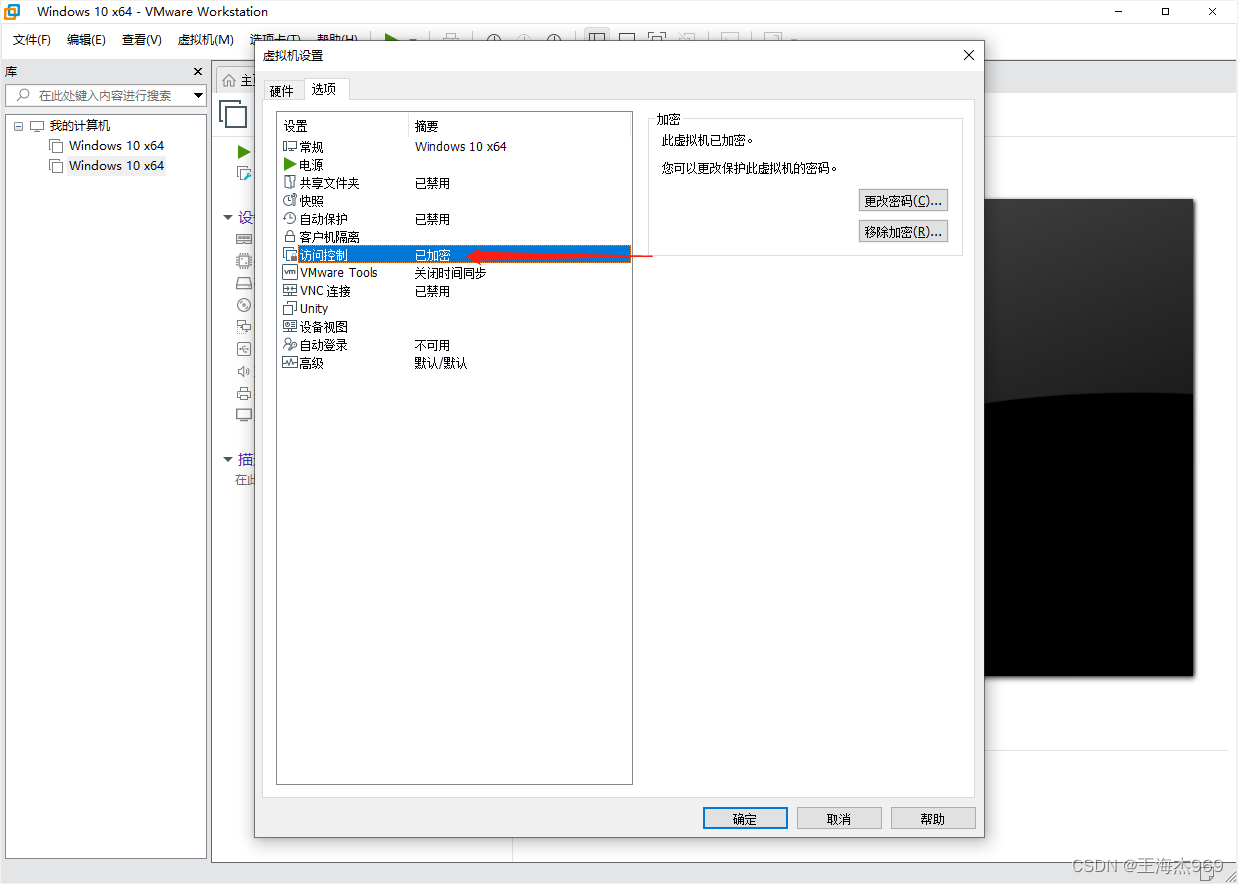Open the 文件(F) menu
The width and height of the screenshot is (1238, 884).
tap(32, 40)
